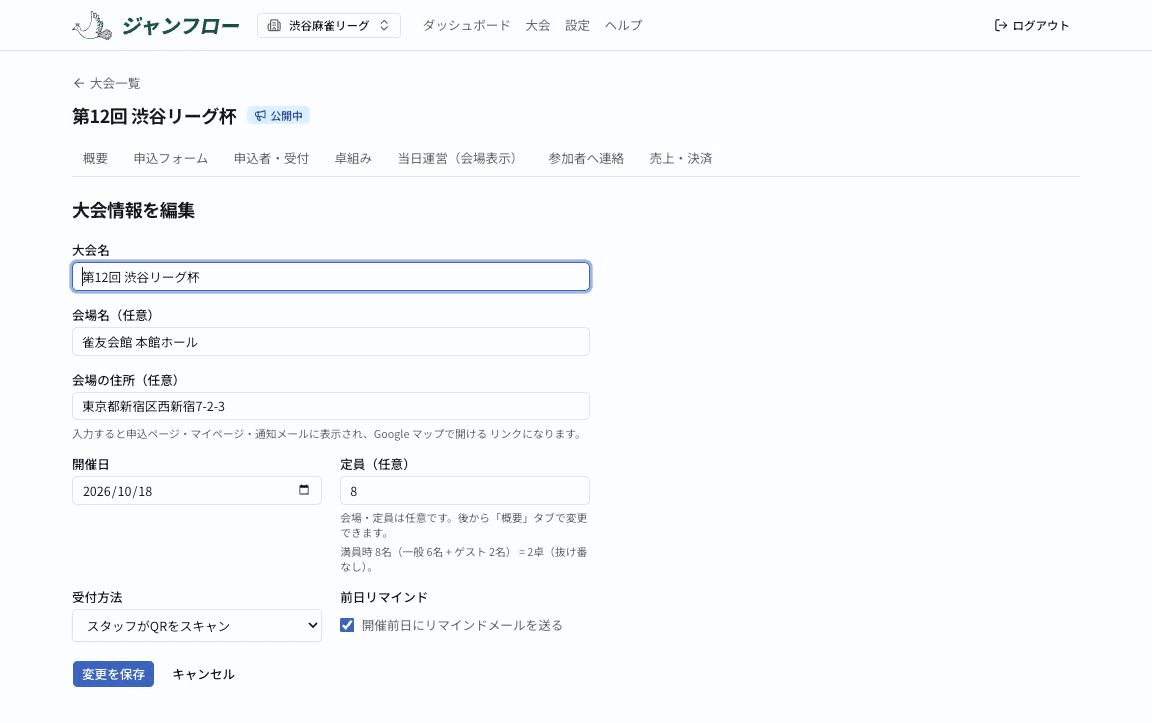1152x723 pixels.
Task: Click the 前日リマインド section label
Action: pyautogui.click(x=384, y=597)
